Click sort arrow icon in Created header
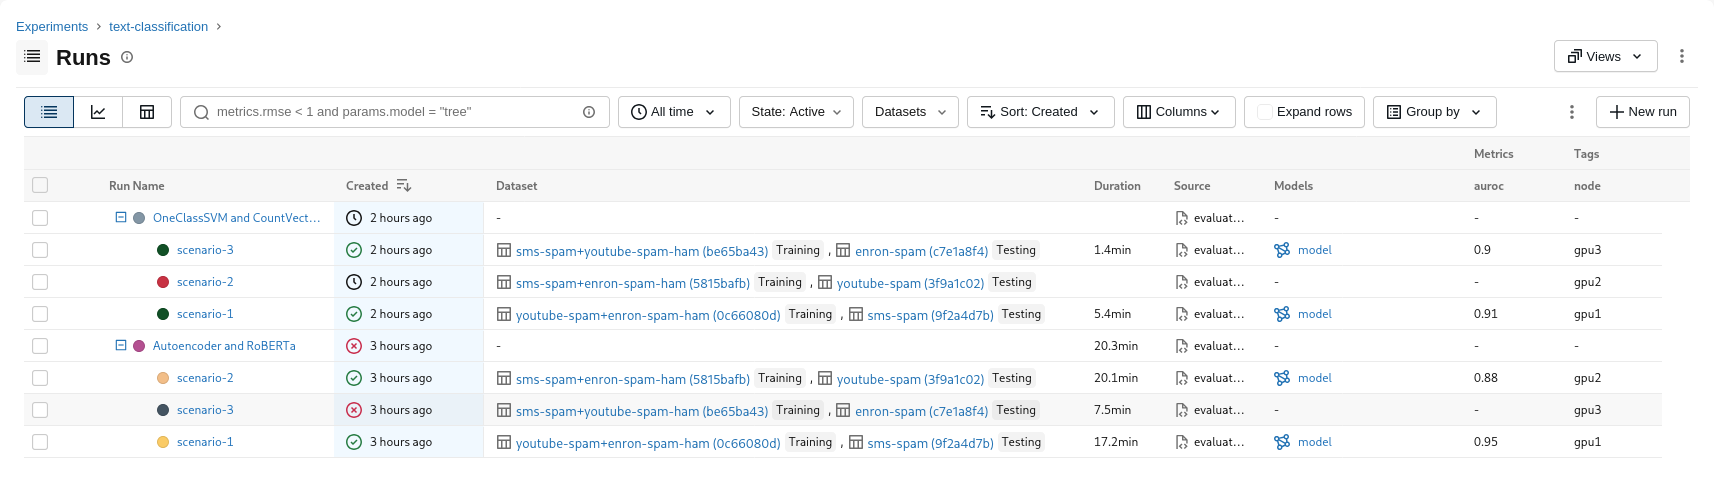This screenshot has height=500, width=1714. (x=403, y=186)
